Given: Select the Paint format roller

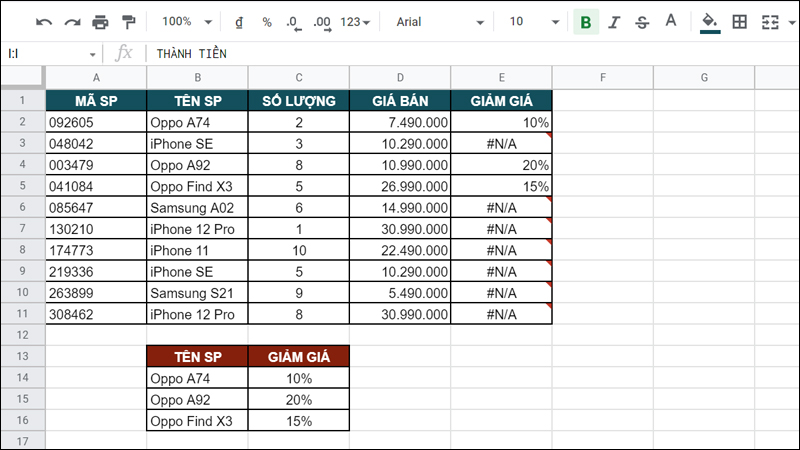Looking at the screenshot, I should tap(128, 22).
